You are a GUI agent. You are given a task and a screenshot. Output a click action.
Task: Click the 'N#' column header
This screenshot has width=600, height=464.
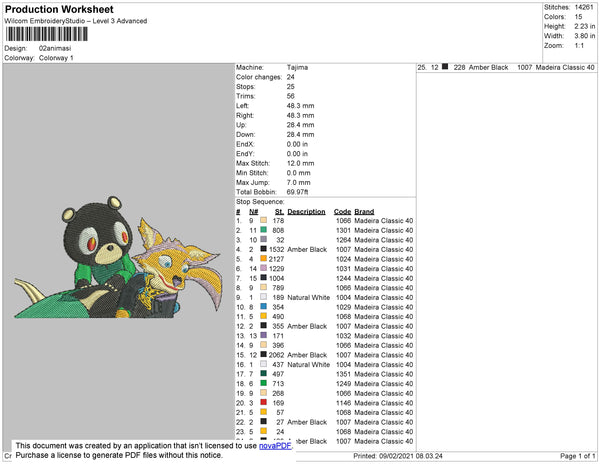(x=254, y=212)
